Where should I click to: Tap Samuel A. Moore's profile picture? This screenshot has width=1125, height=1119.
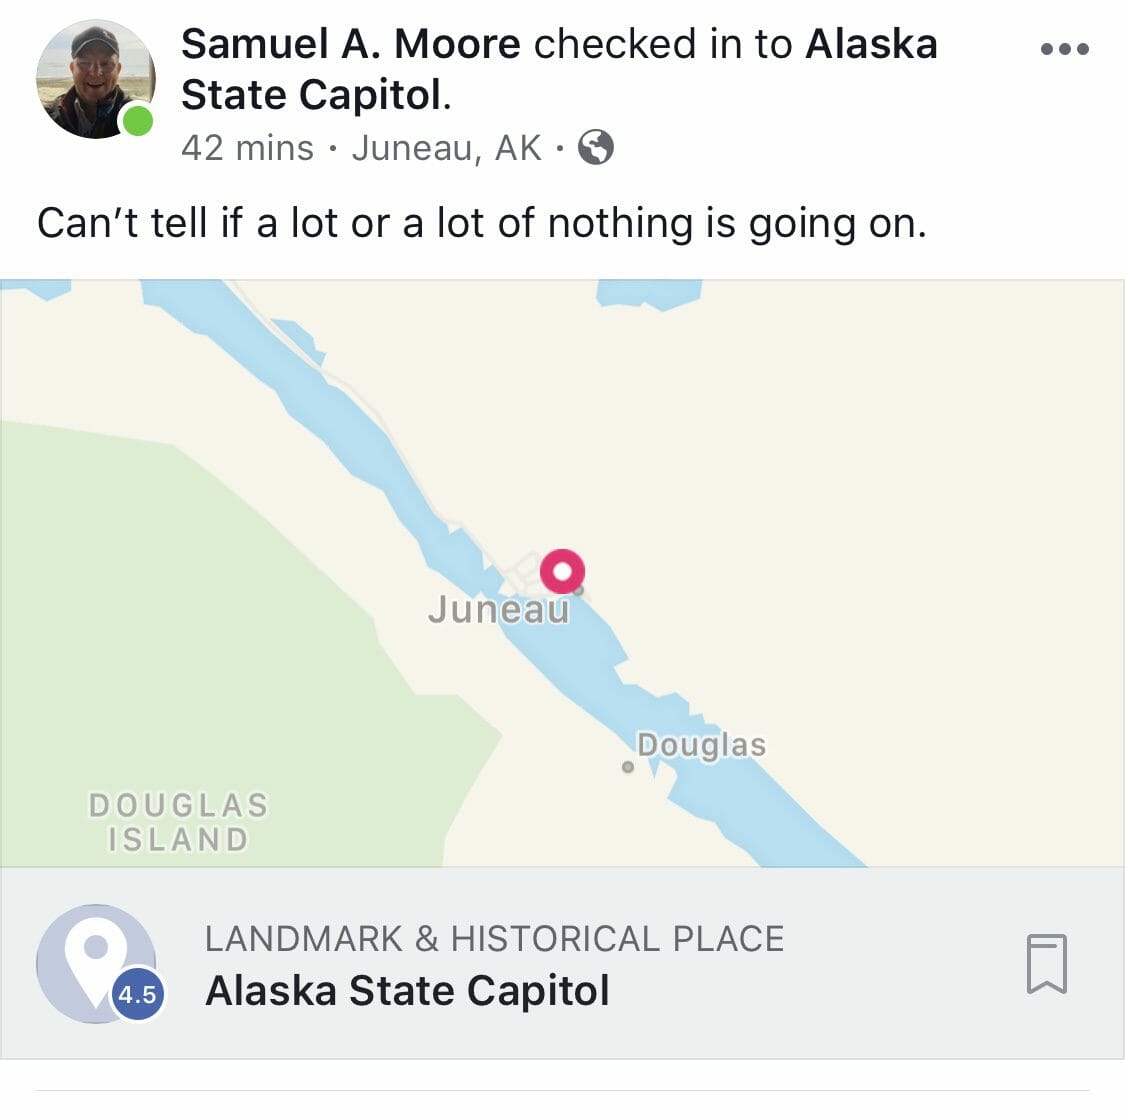point(95,79)
